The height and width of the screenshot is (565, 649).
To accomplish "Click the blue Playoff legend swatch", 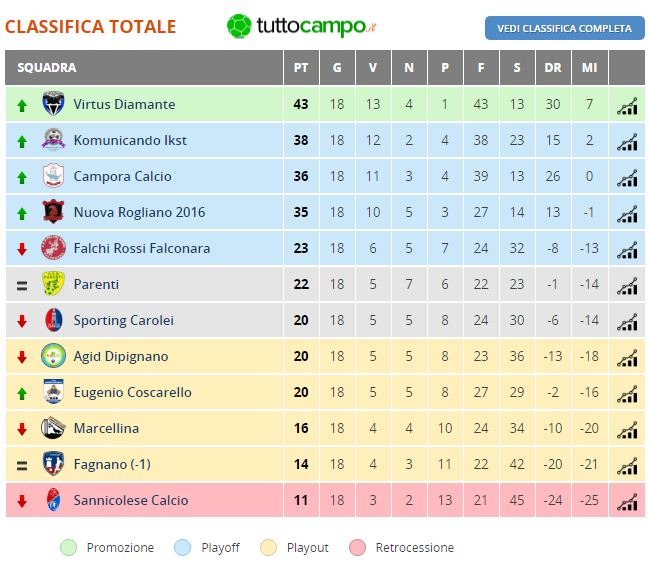I will tap(183, 548).
